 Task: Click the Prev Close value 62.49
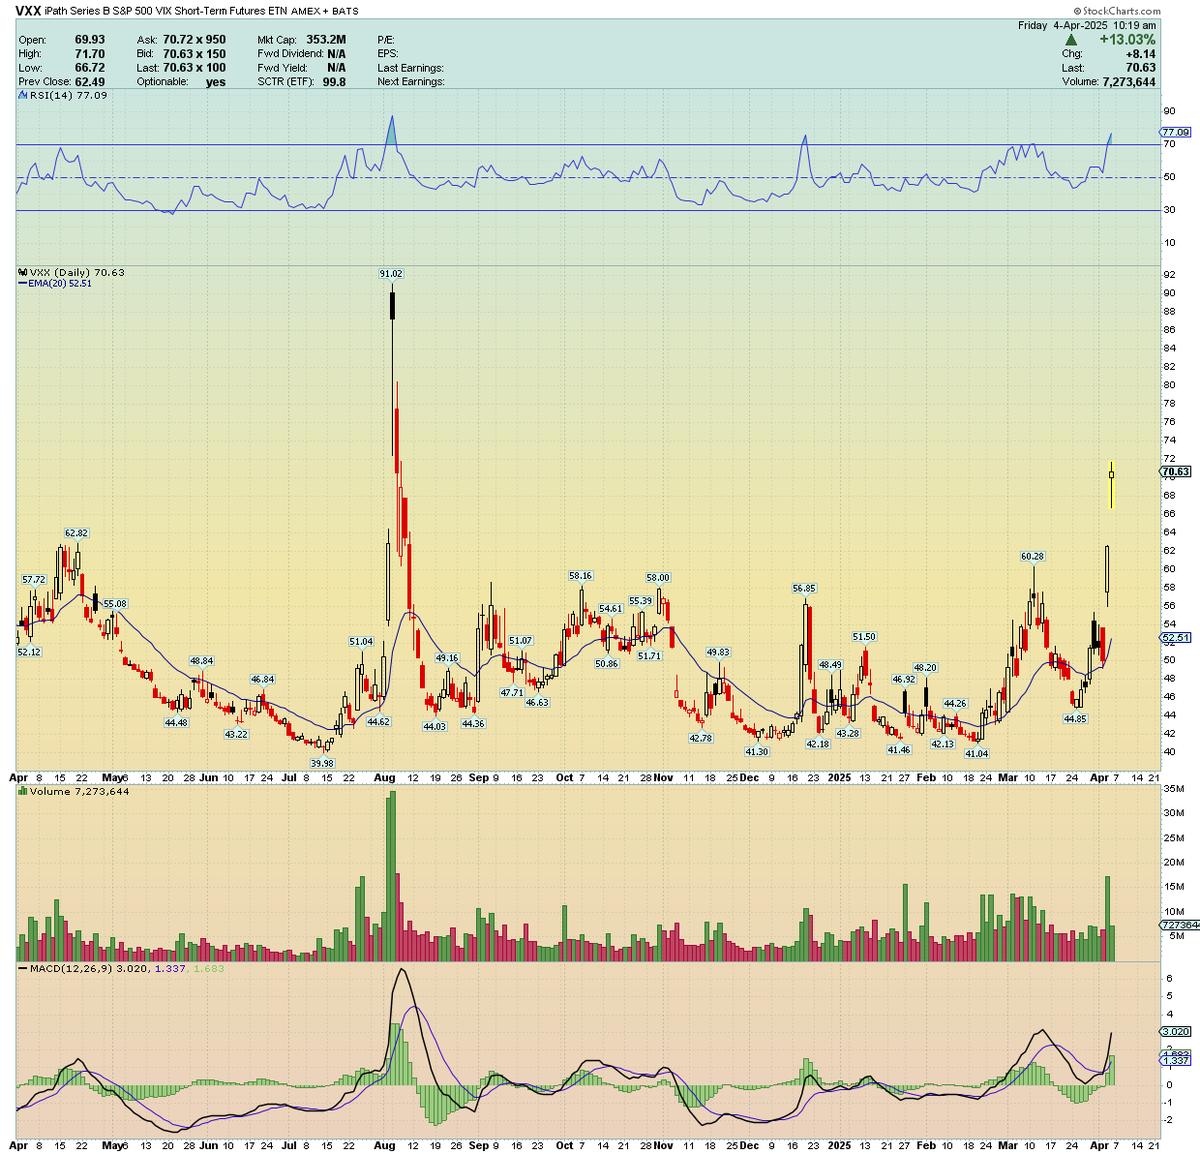pyautogui.click(x=90, y=82)
